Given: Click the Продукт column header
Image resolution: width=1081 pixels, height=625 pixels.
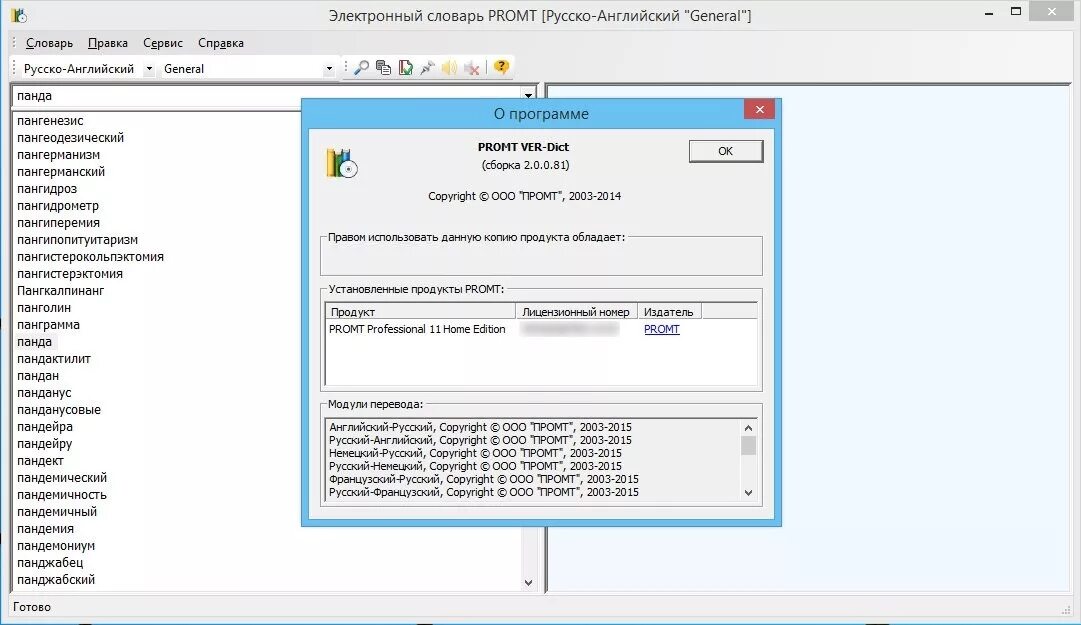Looking at the screenshot, I should 420,311.
